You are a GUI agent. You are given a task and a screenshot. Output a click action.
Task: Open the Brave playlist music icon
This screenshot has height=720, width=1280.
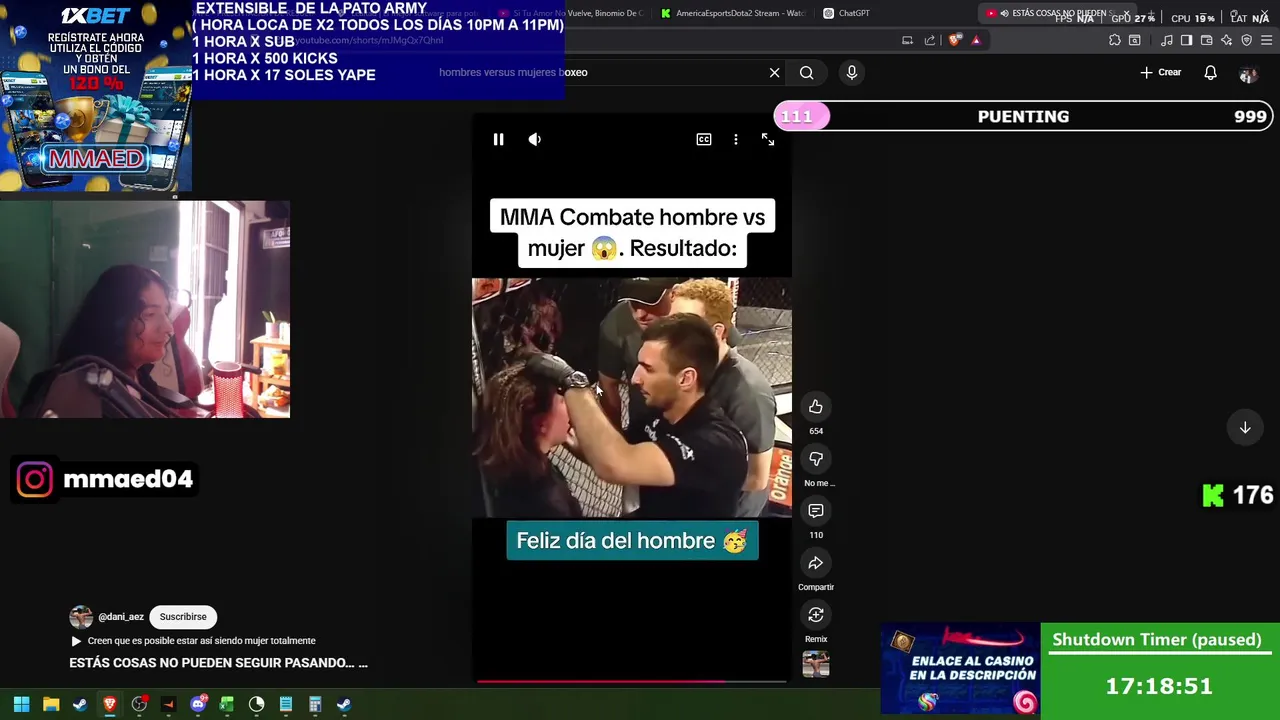(1167, 41)
